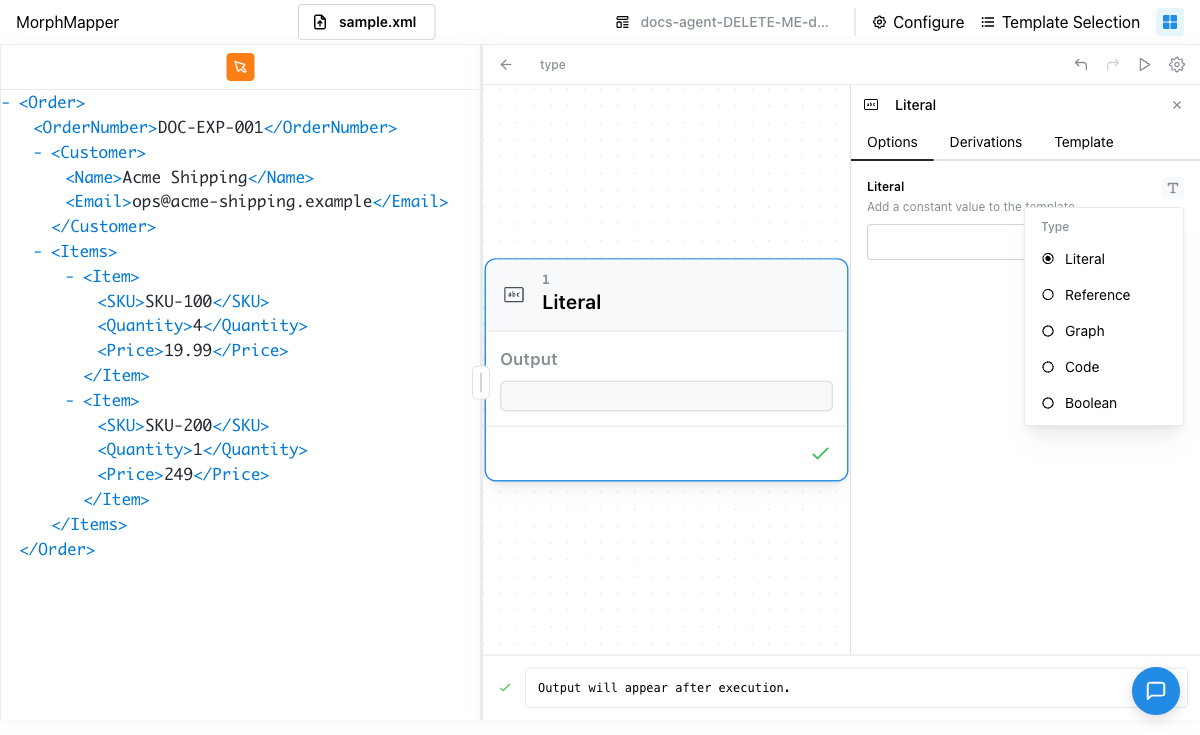The width and height of the screenshot is (1200, 735).
Task: Switch to the Options tab
Action: [892, 142]
